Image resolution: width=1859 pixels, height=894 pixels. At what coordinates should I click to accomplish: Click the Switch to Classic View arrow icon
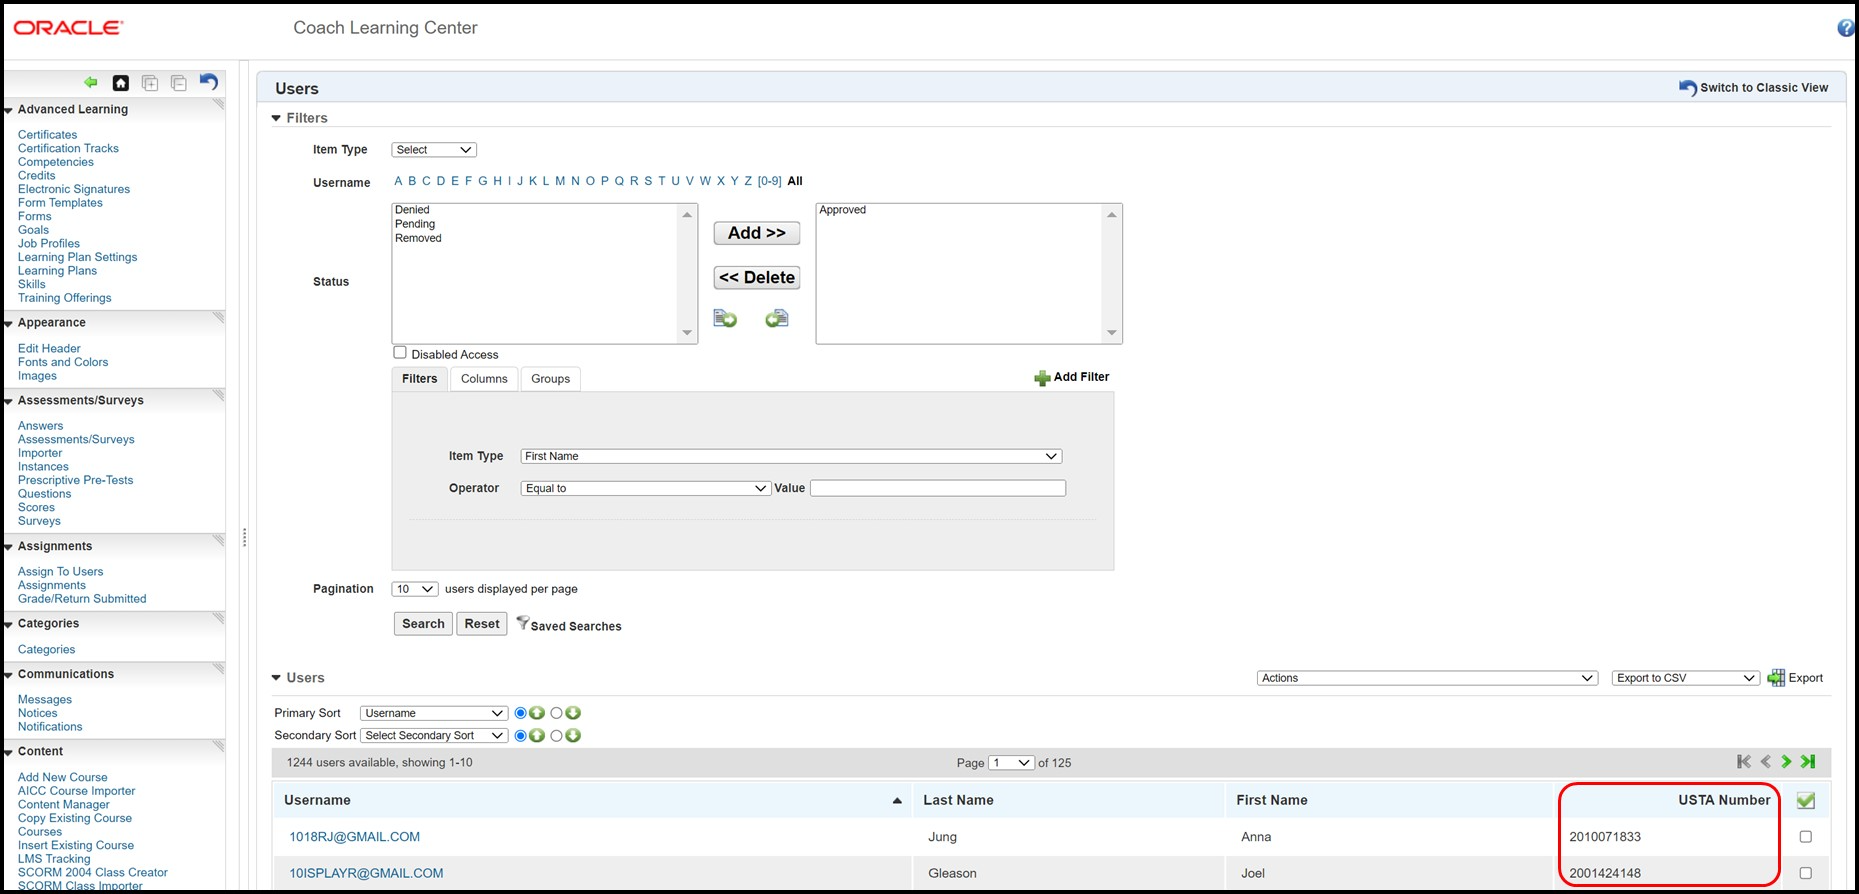[x=1688, y=88]
